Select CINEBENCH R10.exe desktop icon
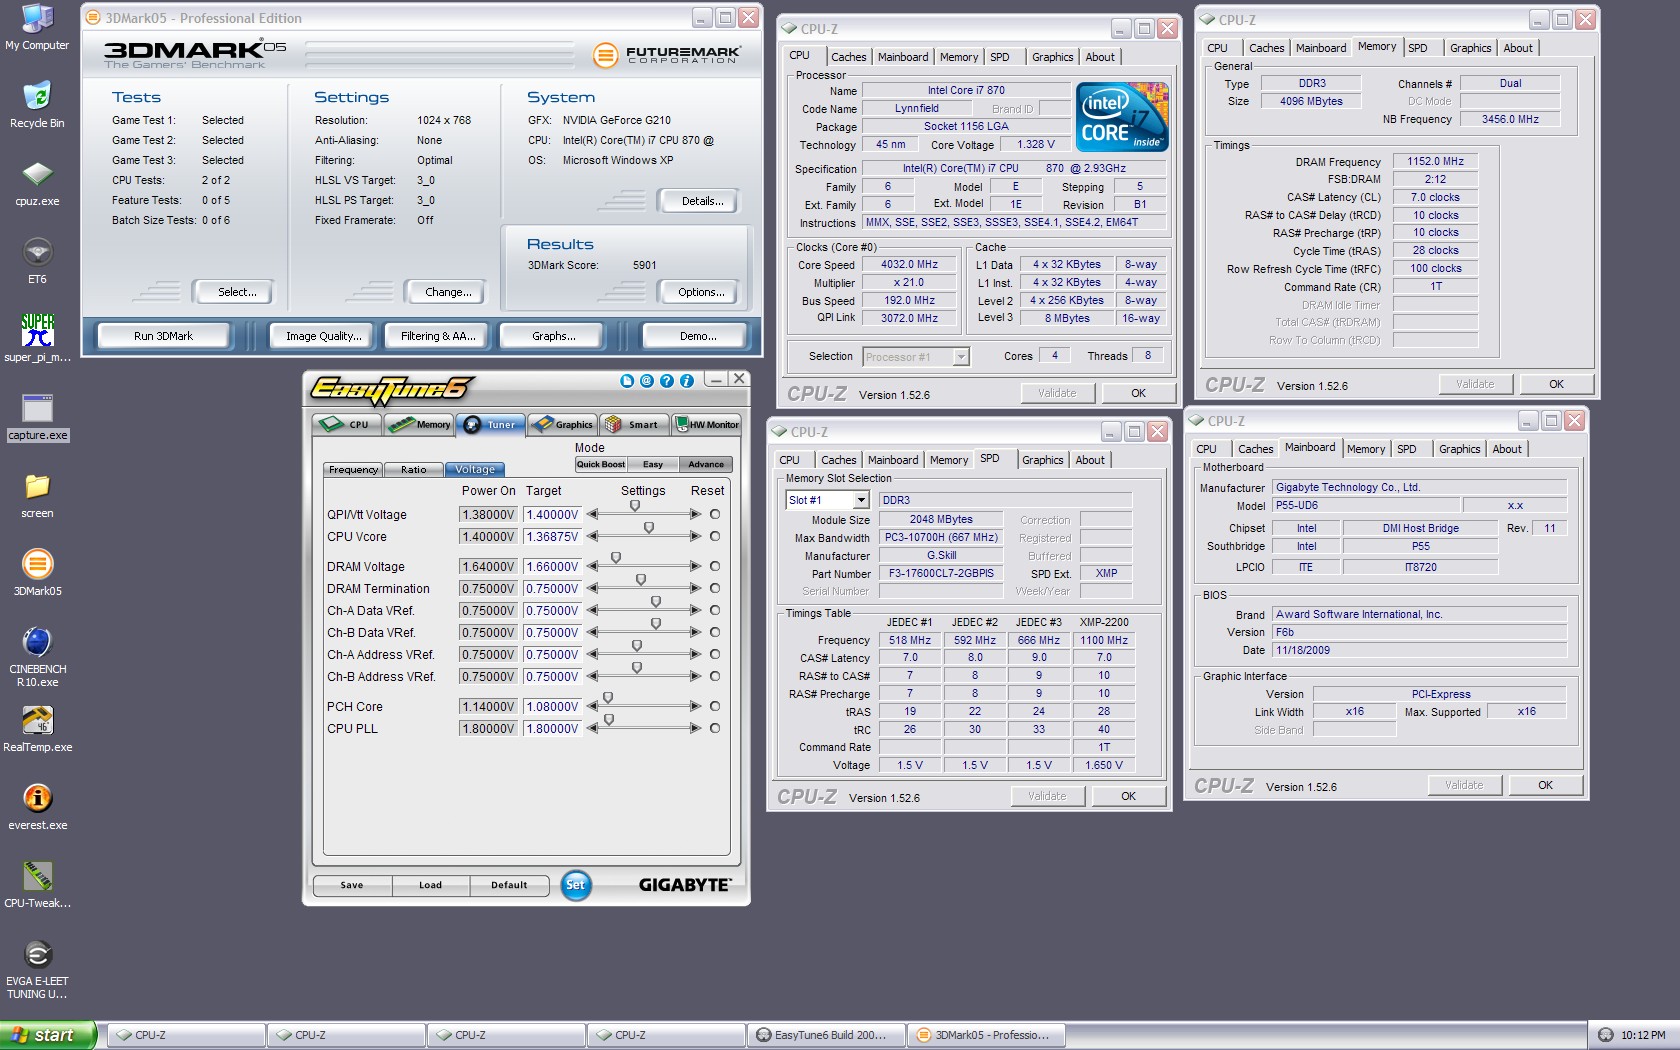The width and height of the screenshot is (1680, 1050). (x=37, y=657)
